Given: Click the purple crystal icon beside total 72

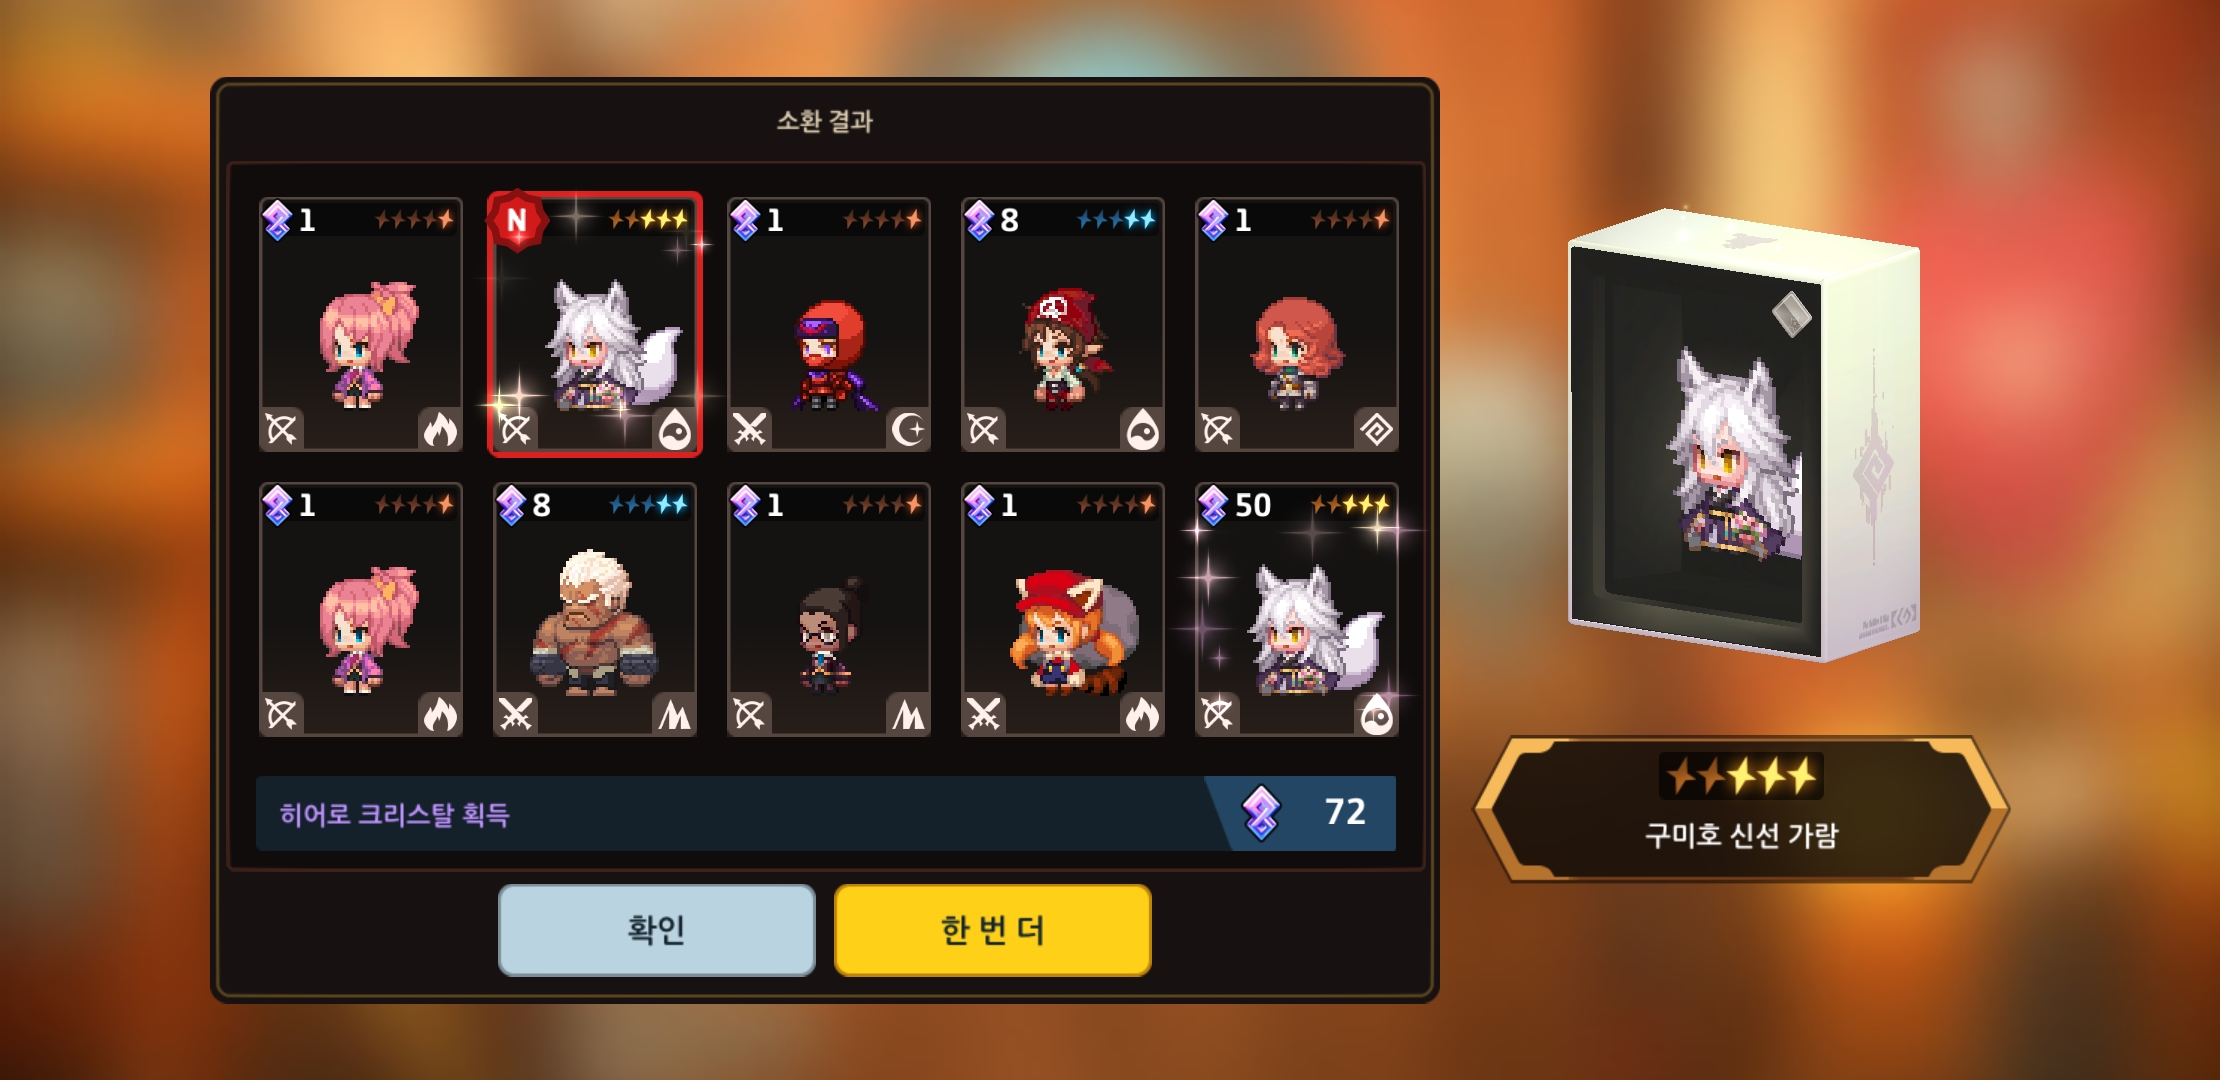Looking at the screenshot, I should pos(1261,812).
